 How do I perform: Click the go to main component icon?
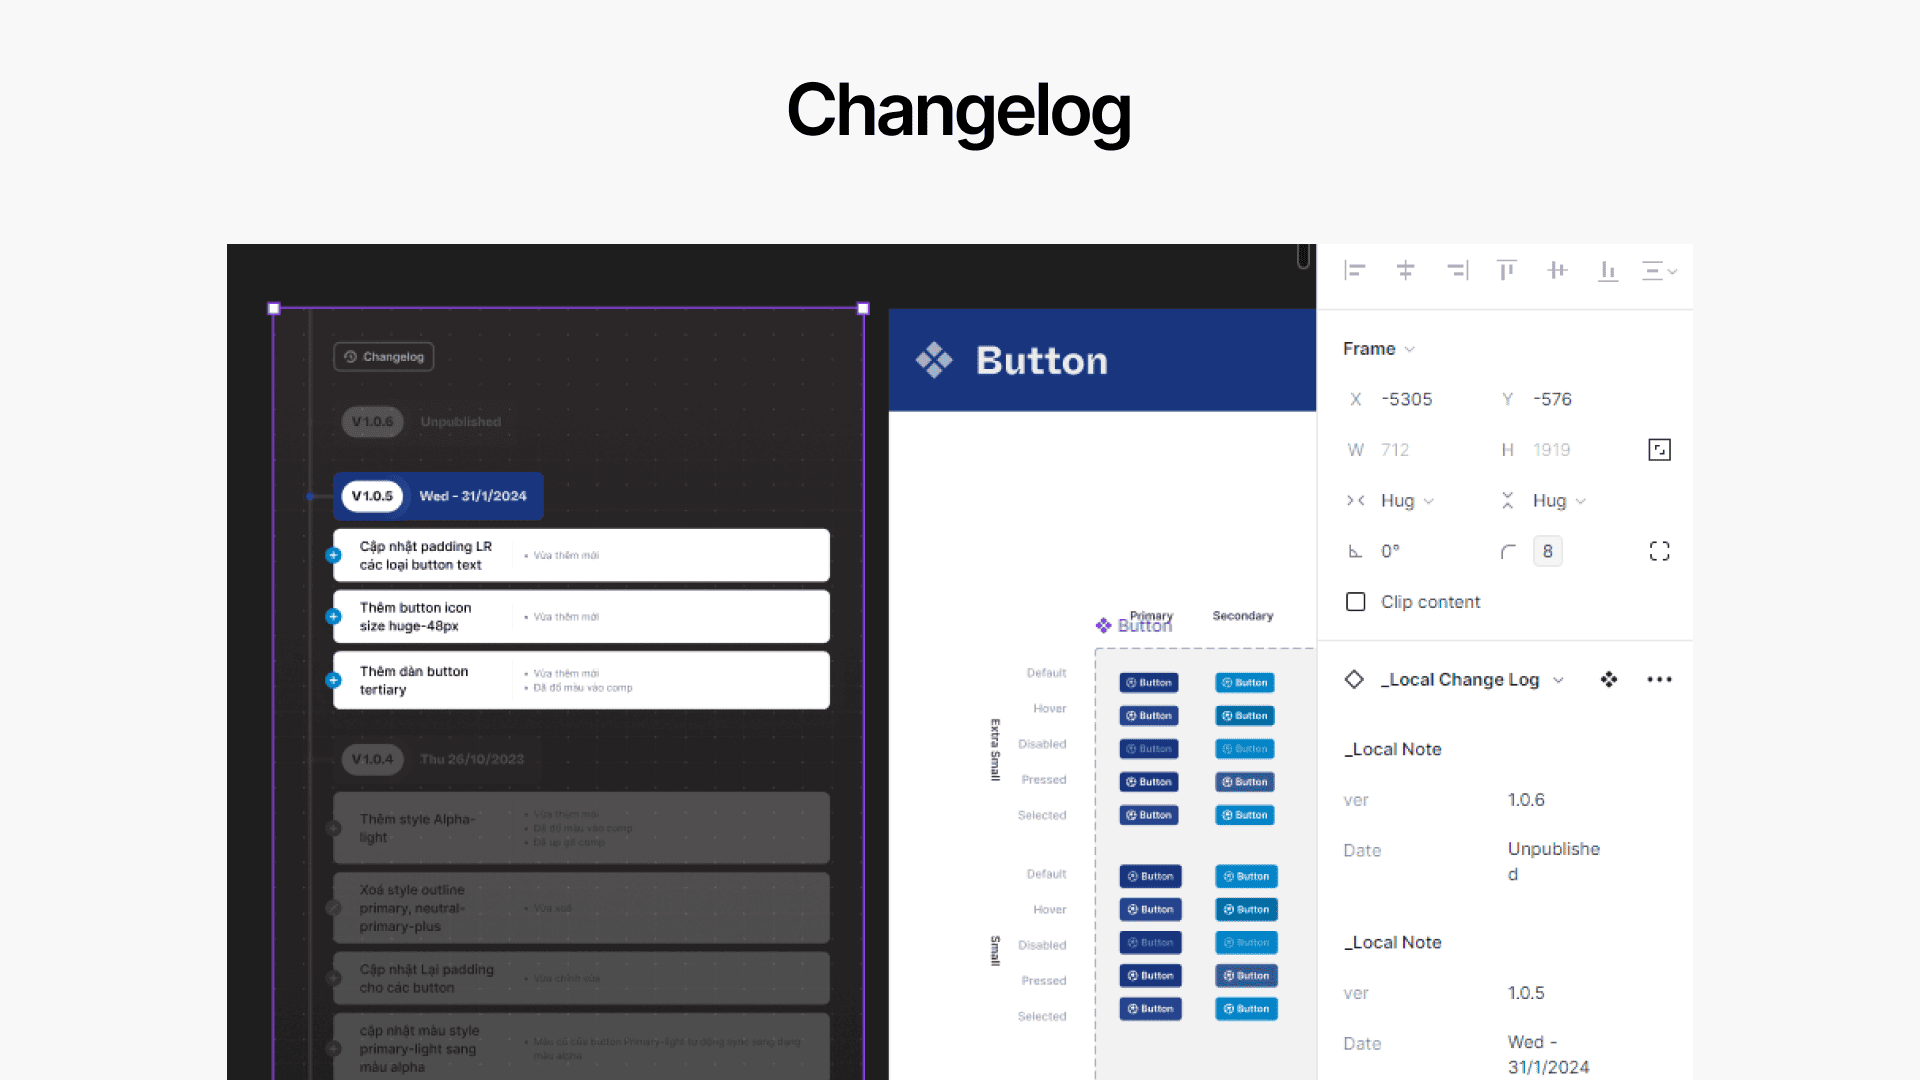point(1609,680)
